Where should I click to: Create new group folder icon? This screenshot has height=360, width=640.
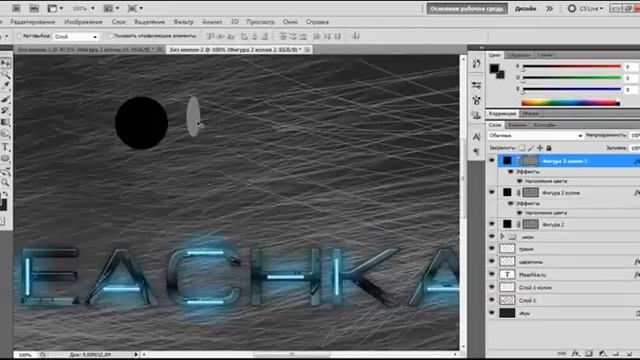[616, 353]
